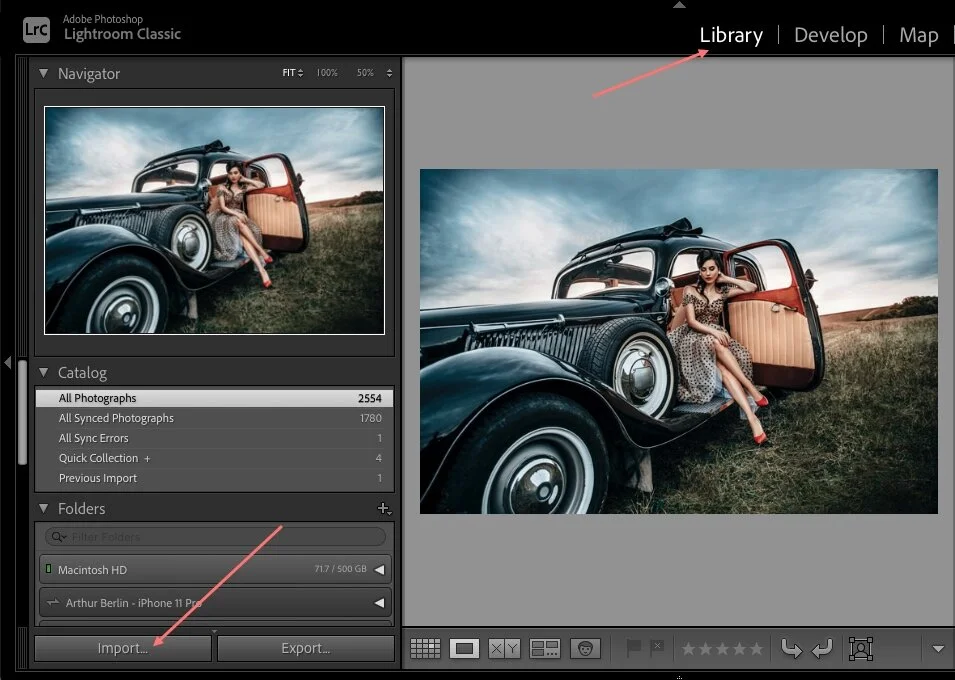The image size is (955, 680).
Task: Open People view face icon
Action: (585, 649)
